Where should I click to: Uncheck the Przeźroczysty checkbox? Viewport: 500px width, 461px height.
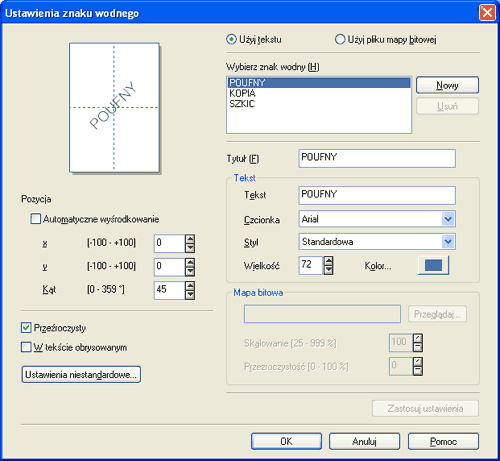(26, 328)
